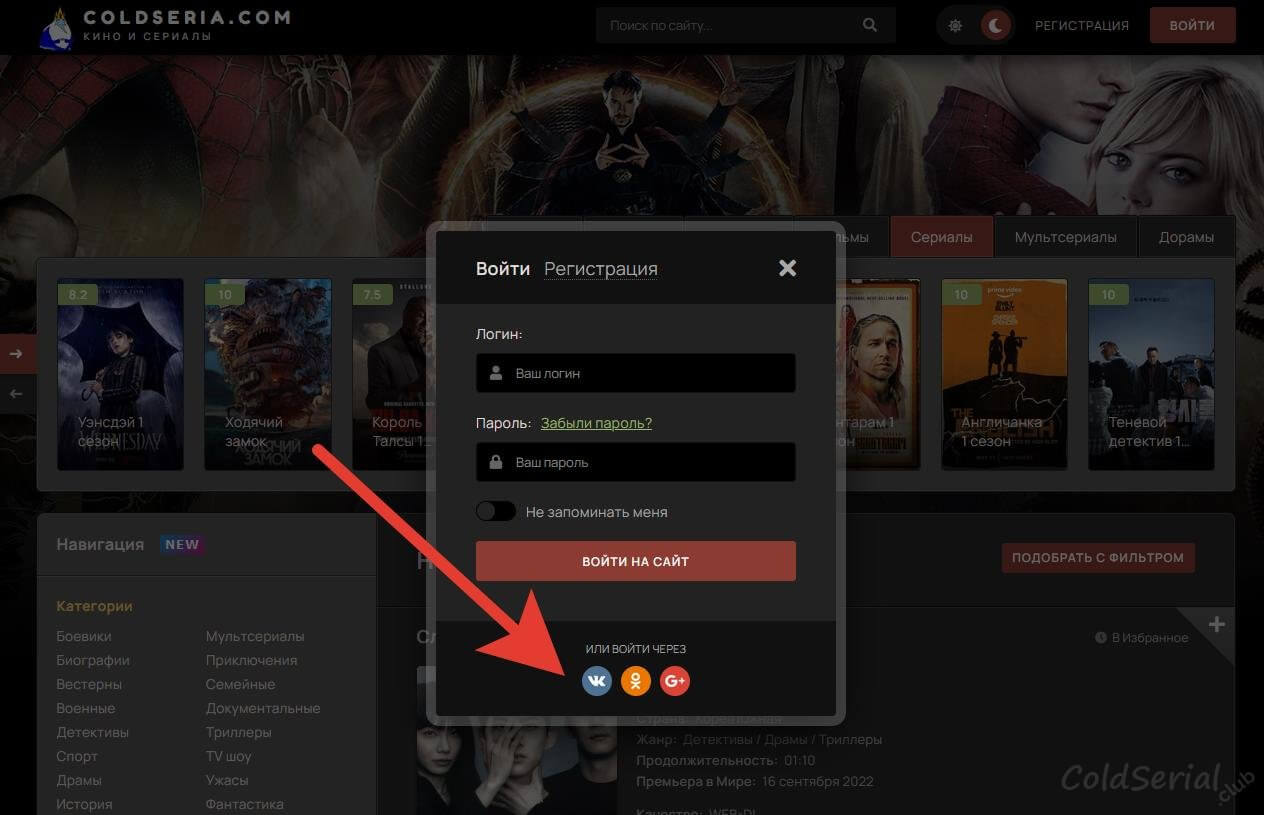The image size is (1264, 815).
Task: Click the 'Логин:' field label
Action: (x=499, y=334)
